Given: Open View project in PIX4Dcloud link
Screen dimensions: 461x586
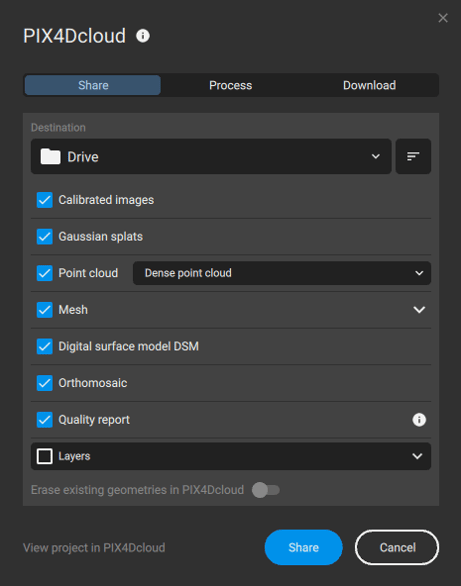Looking at the screenshot, I should pos(94,548).
